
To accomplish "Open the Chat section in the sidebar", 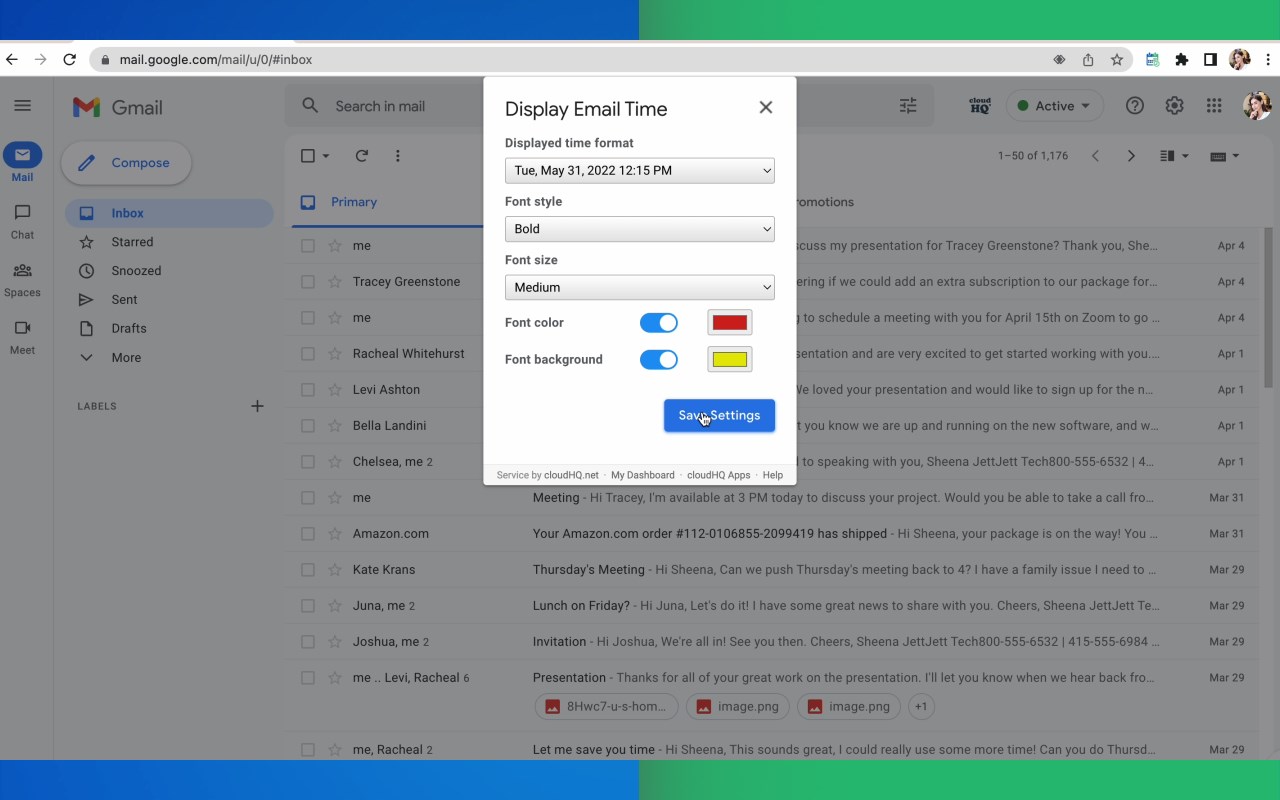I will pos(22,221).
